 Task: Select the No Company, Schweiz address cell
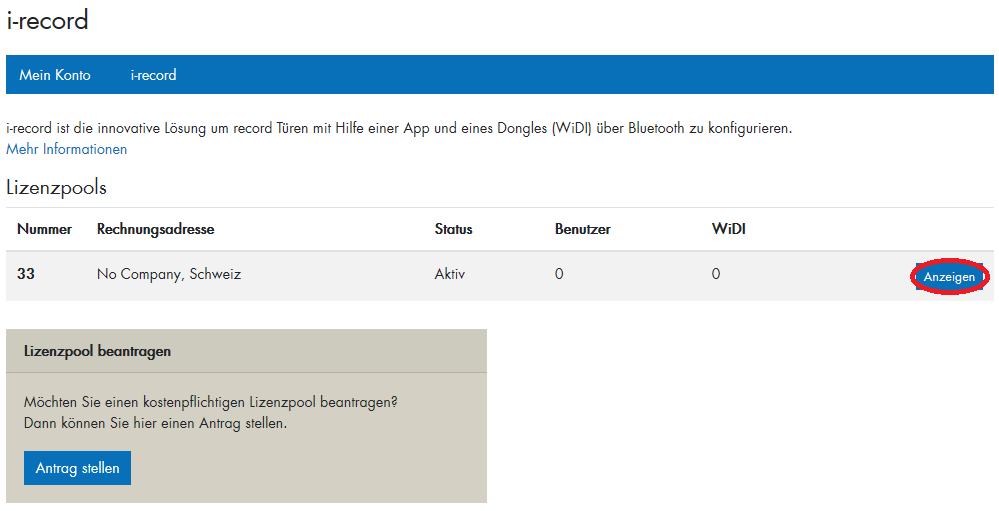click(168, 274)
